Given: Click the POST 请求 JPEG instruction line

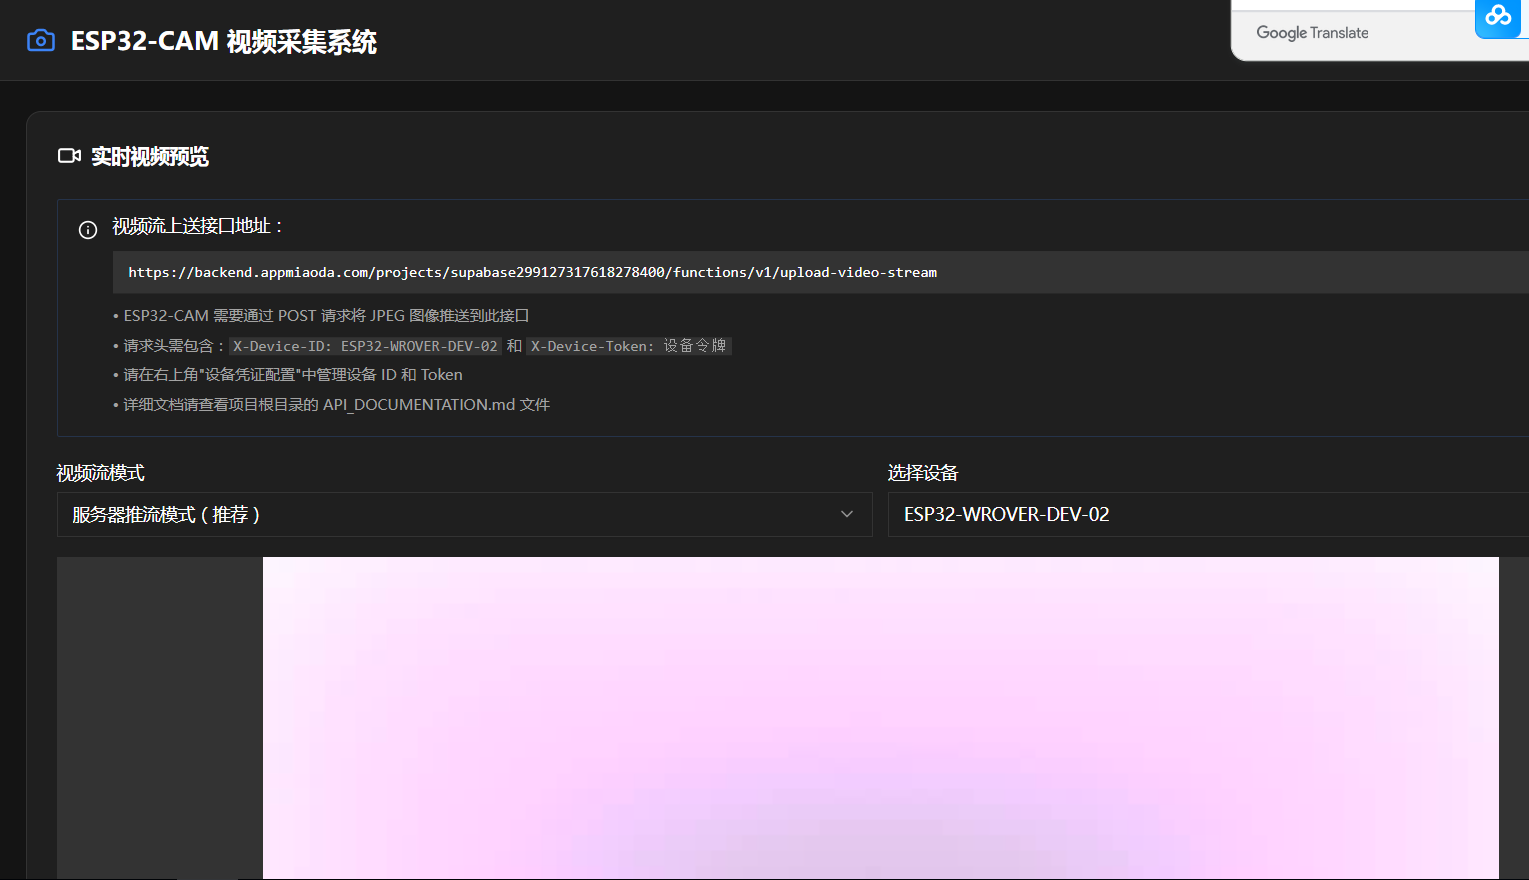Looking at the screenshot, I should tap(326, 316).
